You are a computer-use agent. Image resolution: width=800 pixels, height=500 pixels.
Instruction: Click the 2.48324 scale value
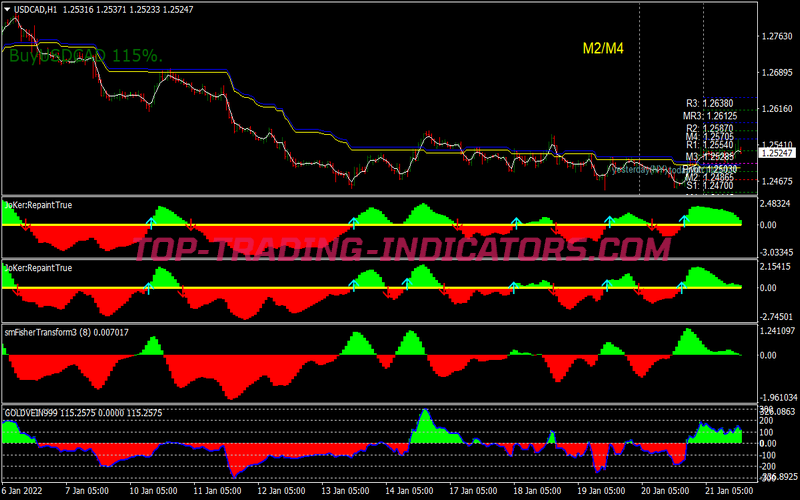coord(776,204)
